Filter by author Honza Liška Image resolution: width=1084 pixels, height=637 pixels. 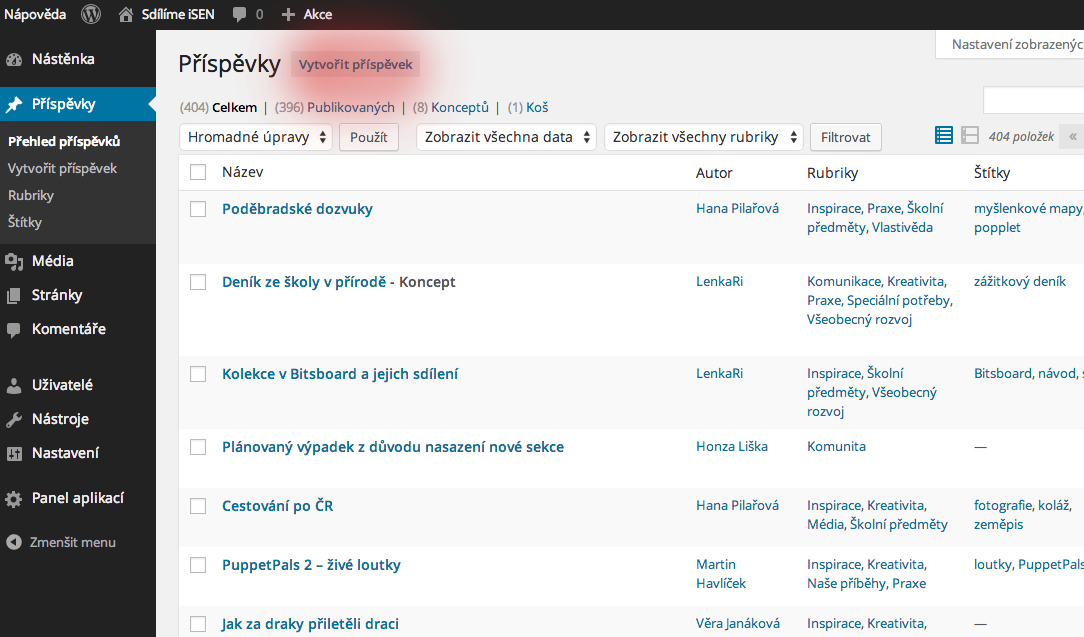click(x=732, y=447)
